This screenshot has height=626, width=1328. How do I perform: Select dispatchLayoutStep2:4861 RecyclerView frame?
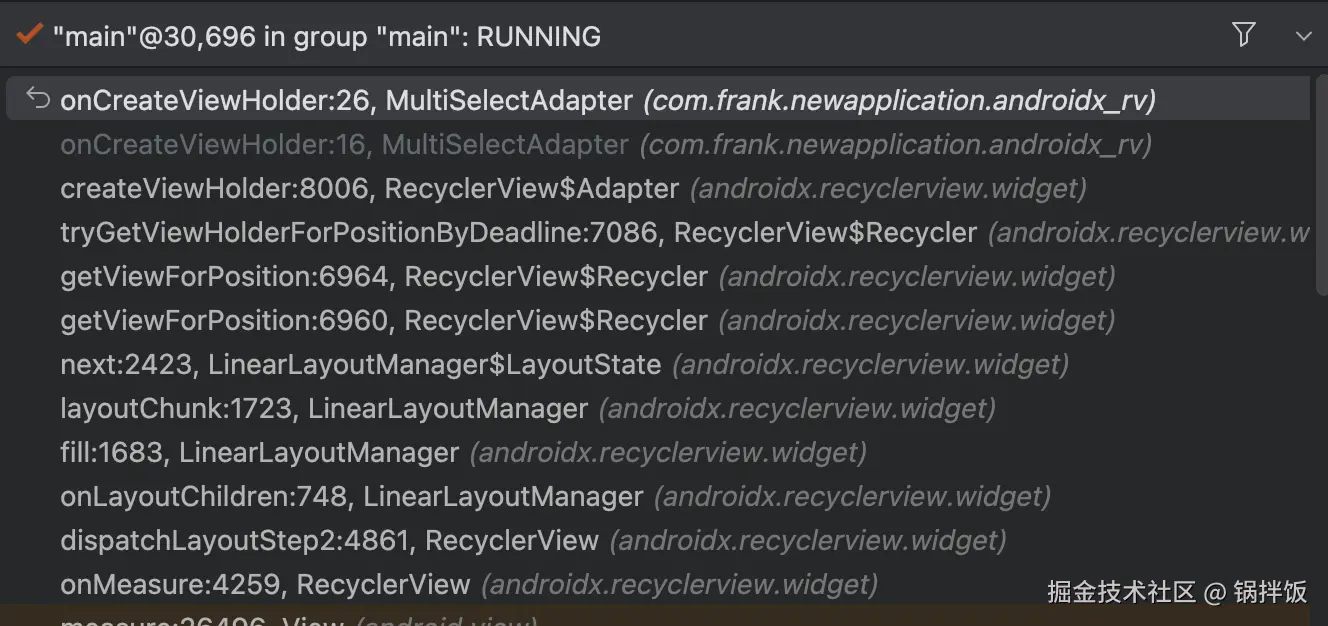coord(329,541)
